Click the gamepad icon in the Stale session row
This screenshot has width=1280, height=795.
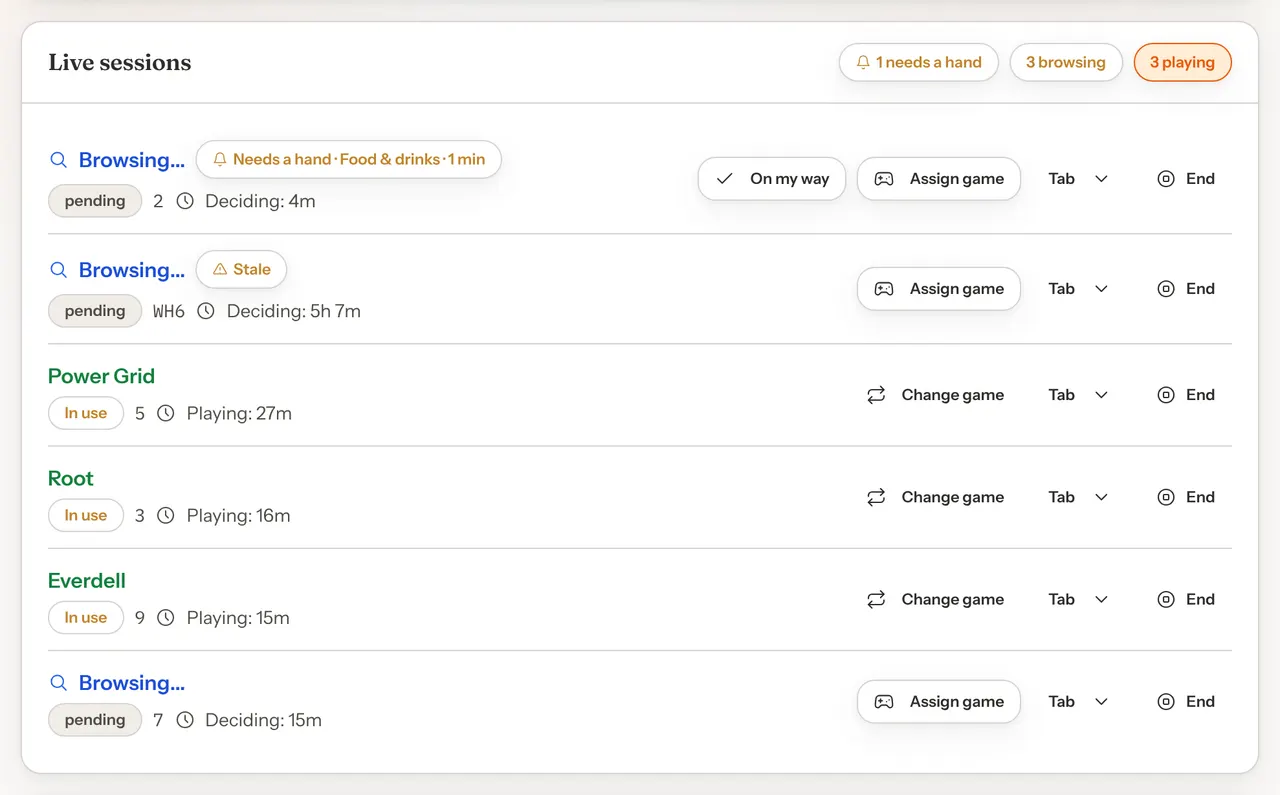[884, 289]
